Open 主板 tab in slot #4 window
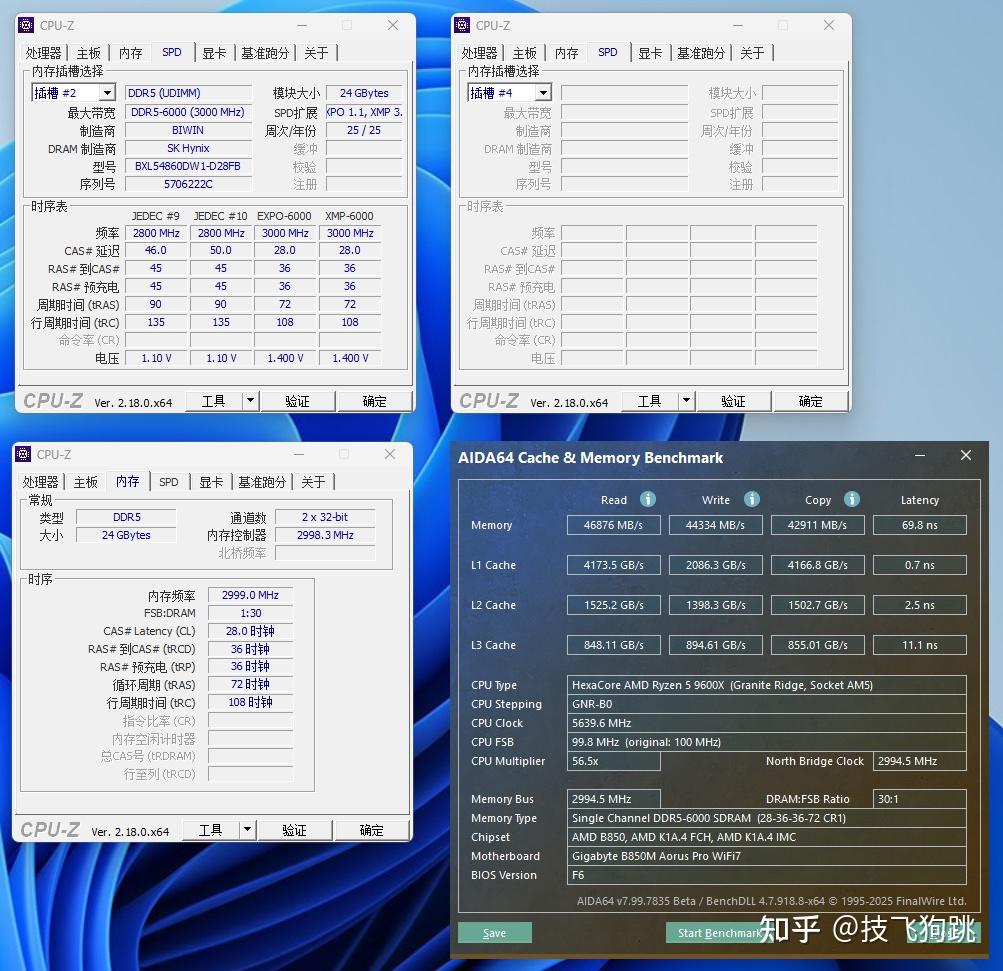 [525, 53]
